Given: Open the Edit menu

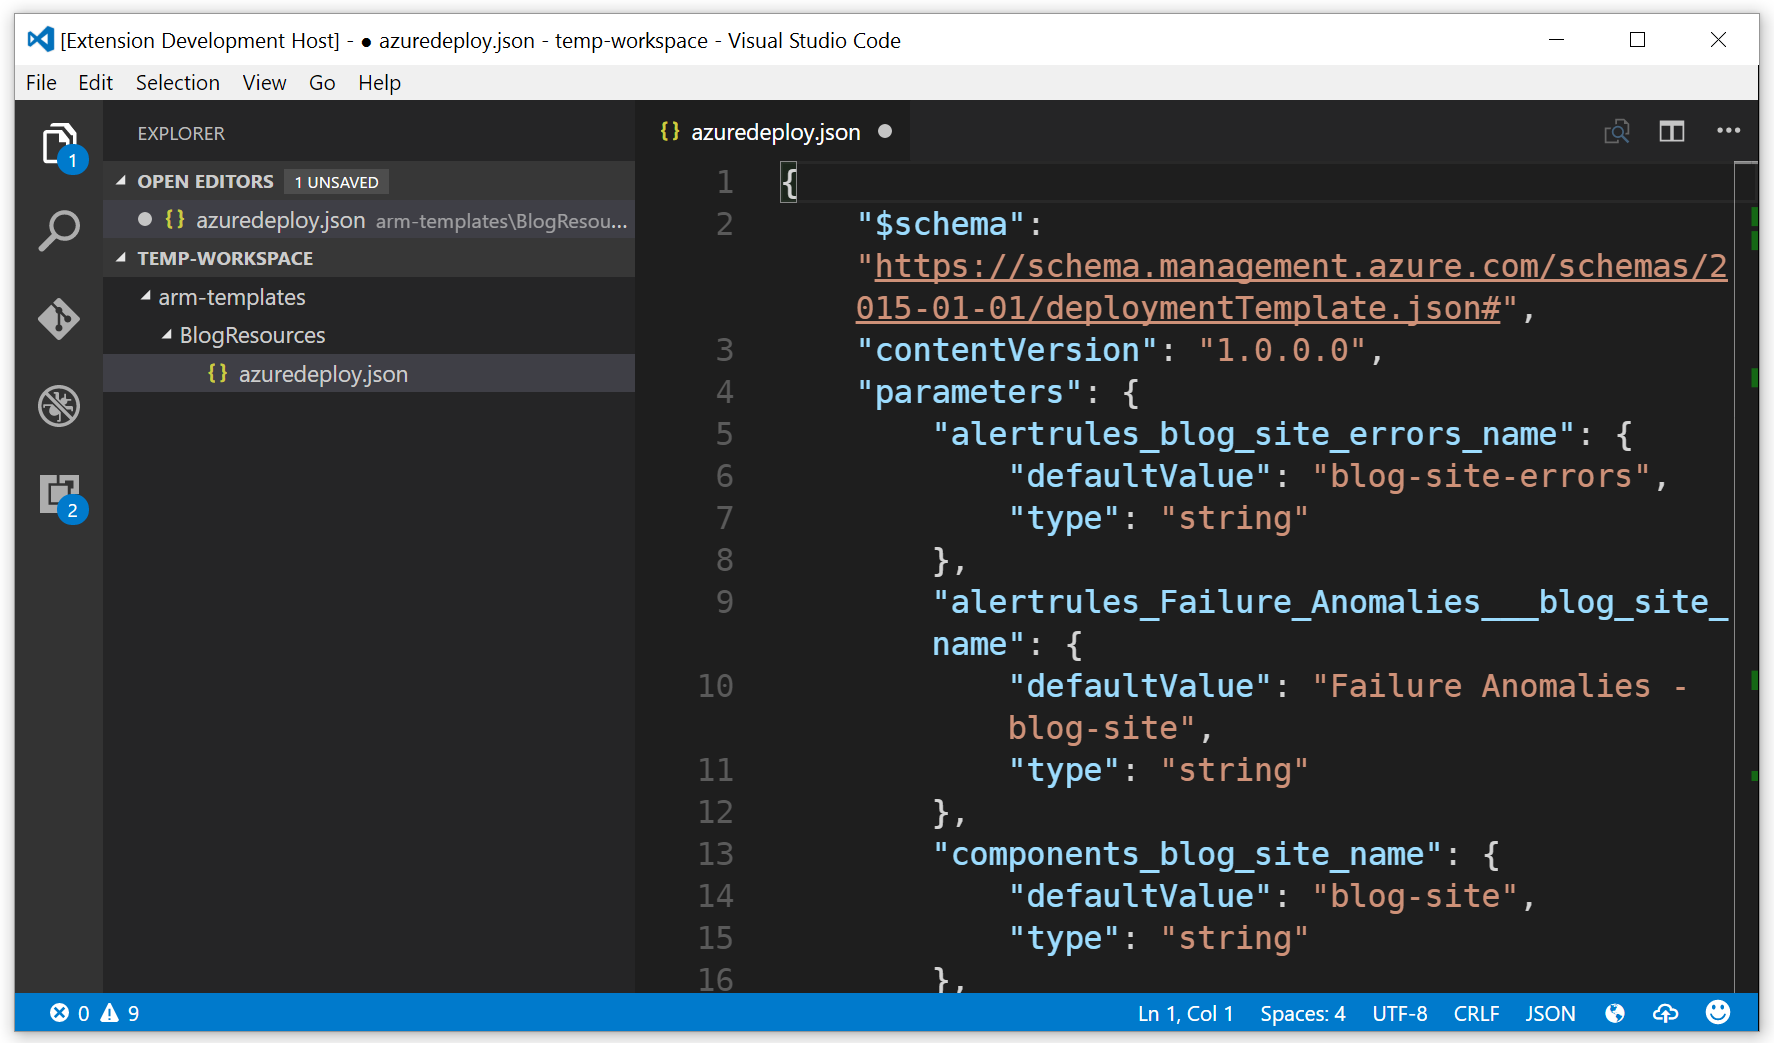Looking at the screenshot, I should (95, 83).
